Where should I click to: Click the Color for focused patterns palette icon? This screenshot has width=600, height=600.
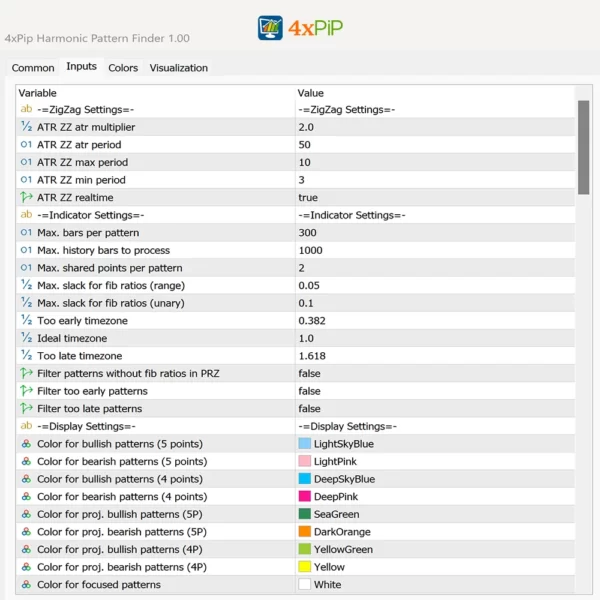point(26,584)
